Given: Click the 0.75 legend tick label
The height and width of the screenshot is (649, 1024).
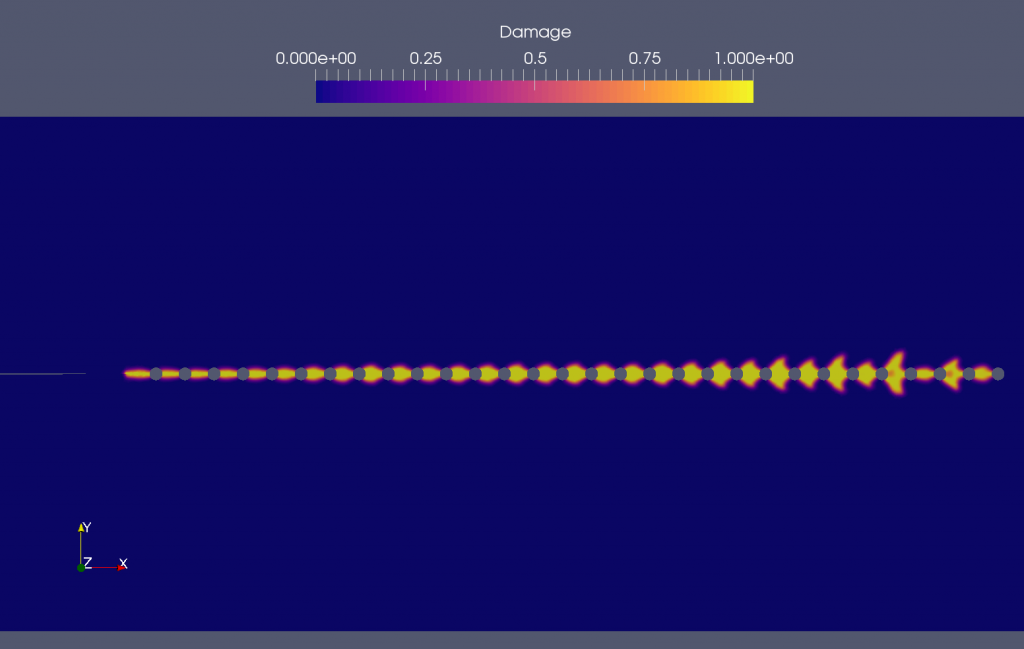Looking at the screenshot, I should pyautogui.click(x=644, y=59).
